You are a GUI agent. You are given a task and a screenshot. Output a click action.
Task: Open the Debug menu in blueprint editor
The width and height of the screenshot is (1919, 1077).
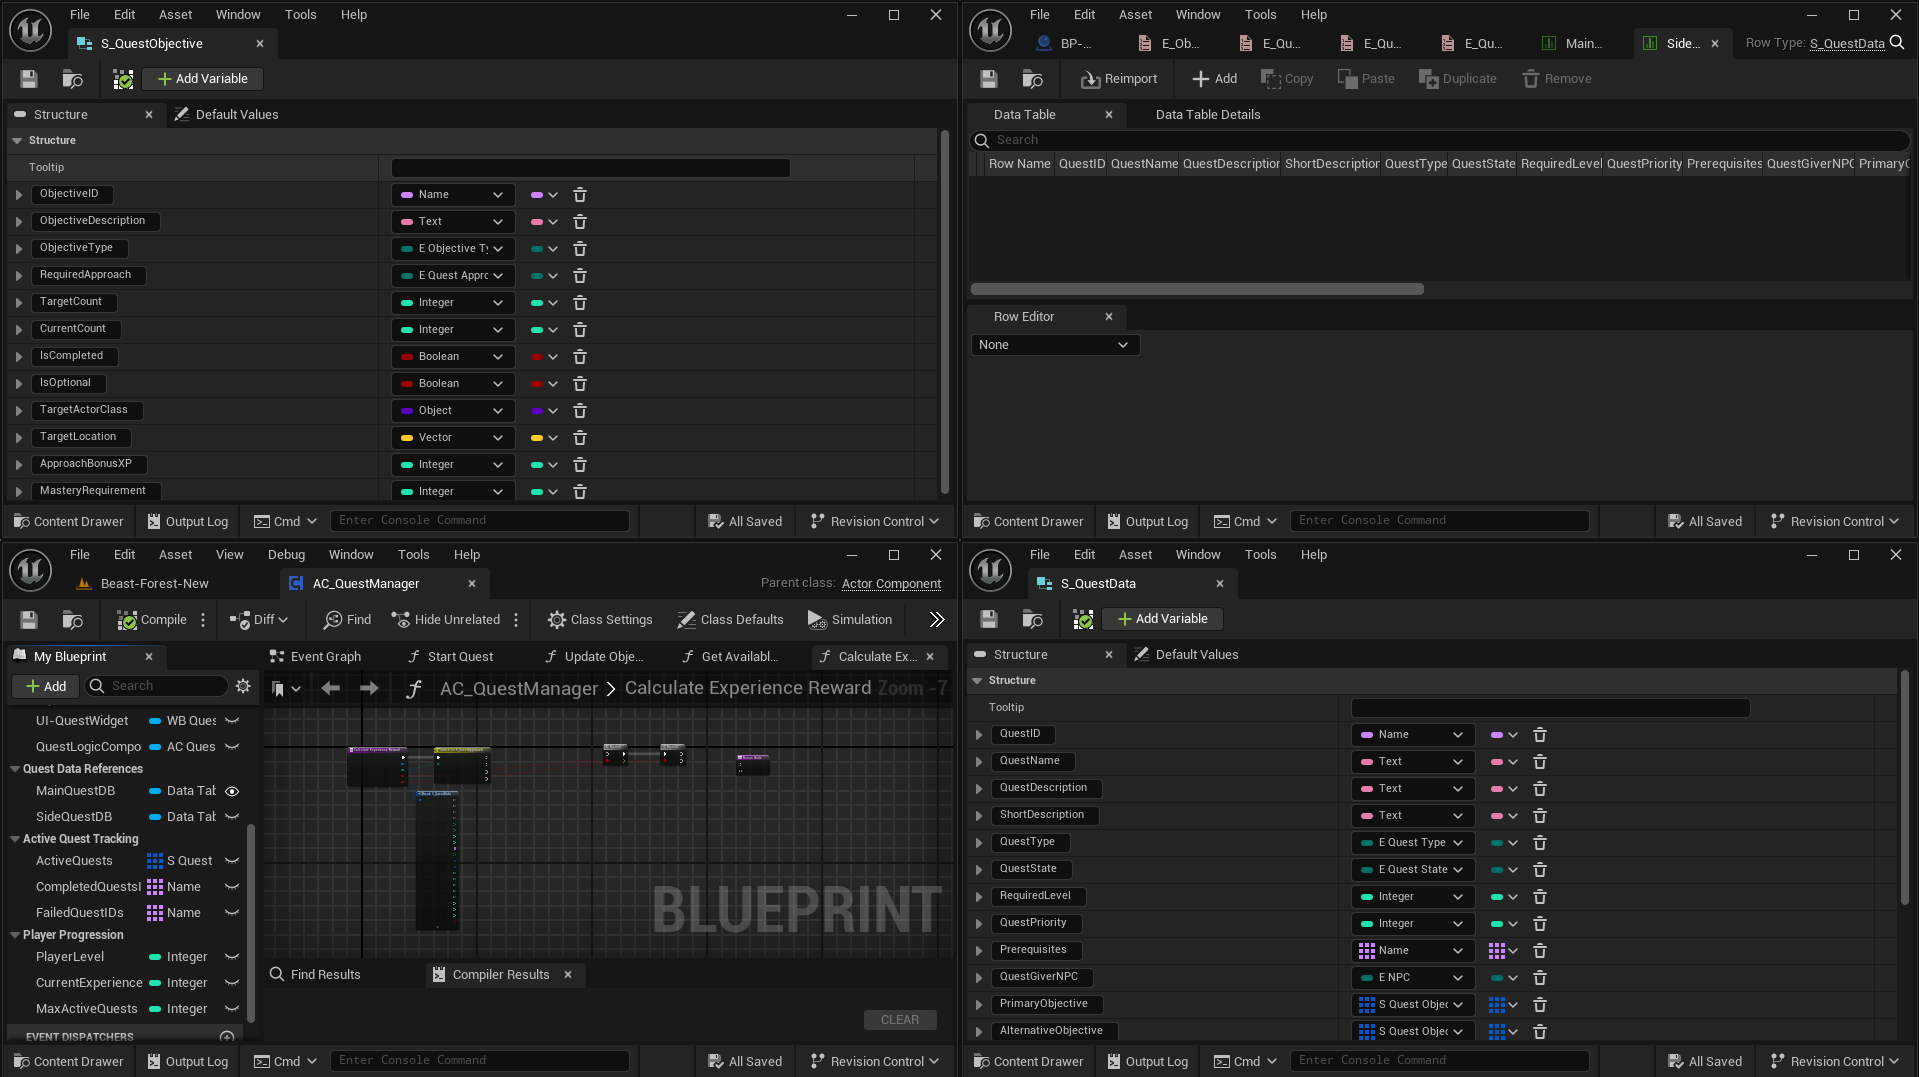tap(286, 555)
